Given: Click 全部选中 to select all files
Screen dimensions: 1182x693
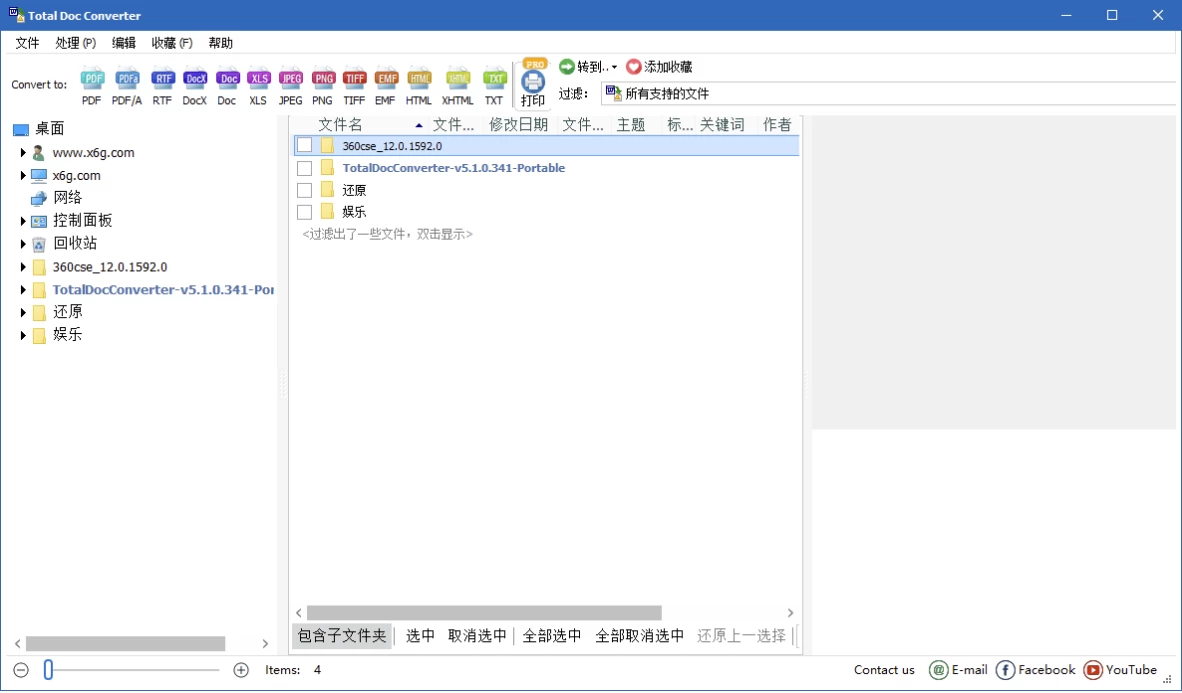Looking at the screenshot, I should pyautogui.click(x=551, y=635).
